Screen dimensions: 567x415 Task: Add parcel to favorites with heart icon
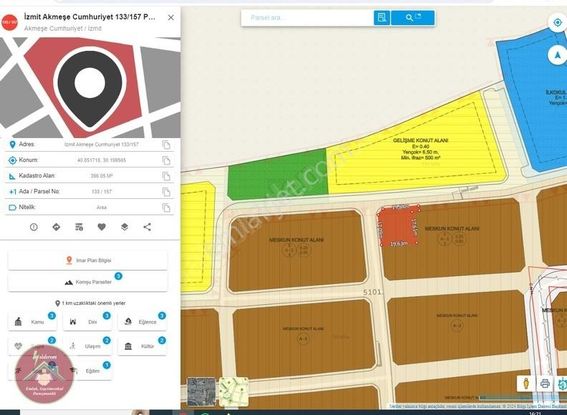[x=102, y=227]
